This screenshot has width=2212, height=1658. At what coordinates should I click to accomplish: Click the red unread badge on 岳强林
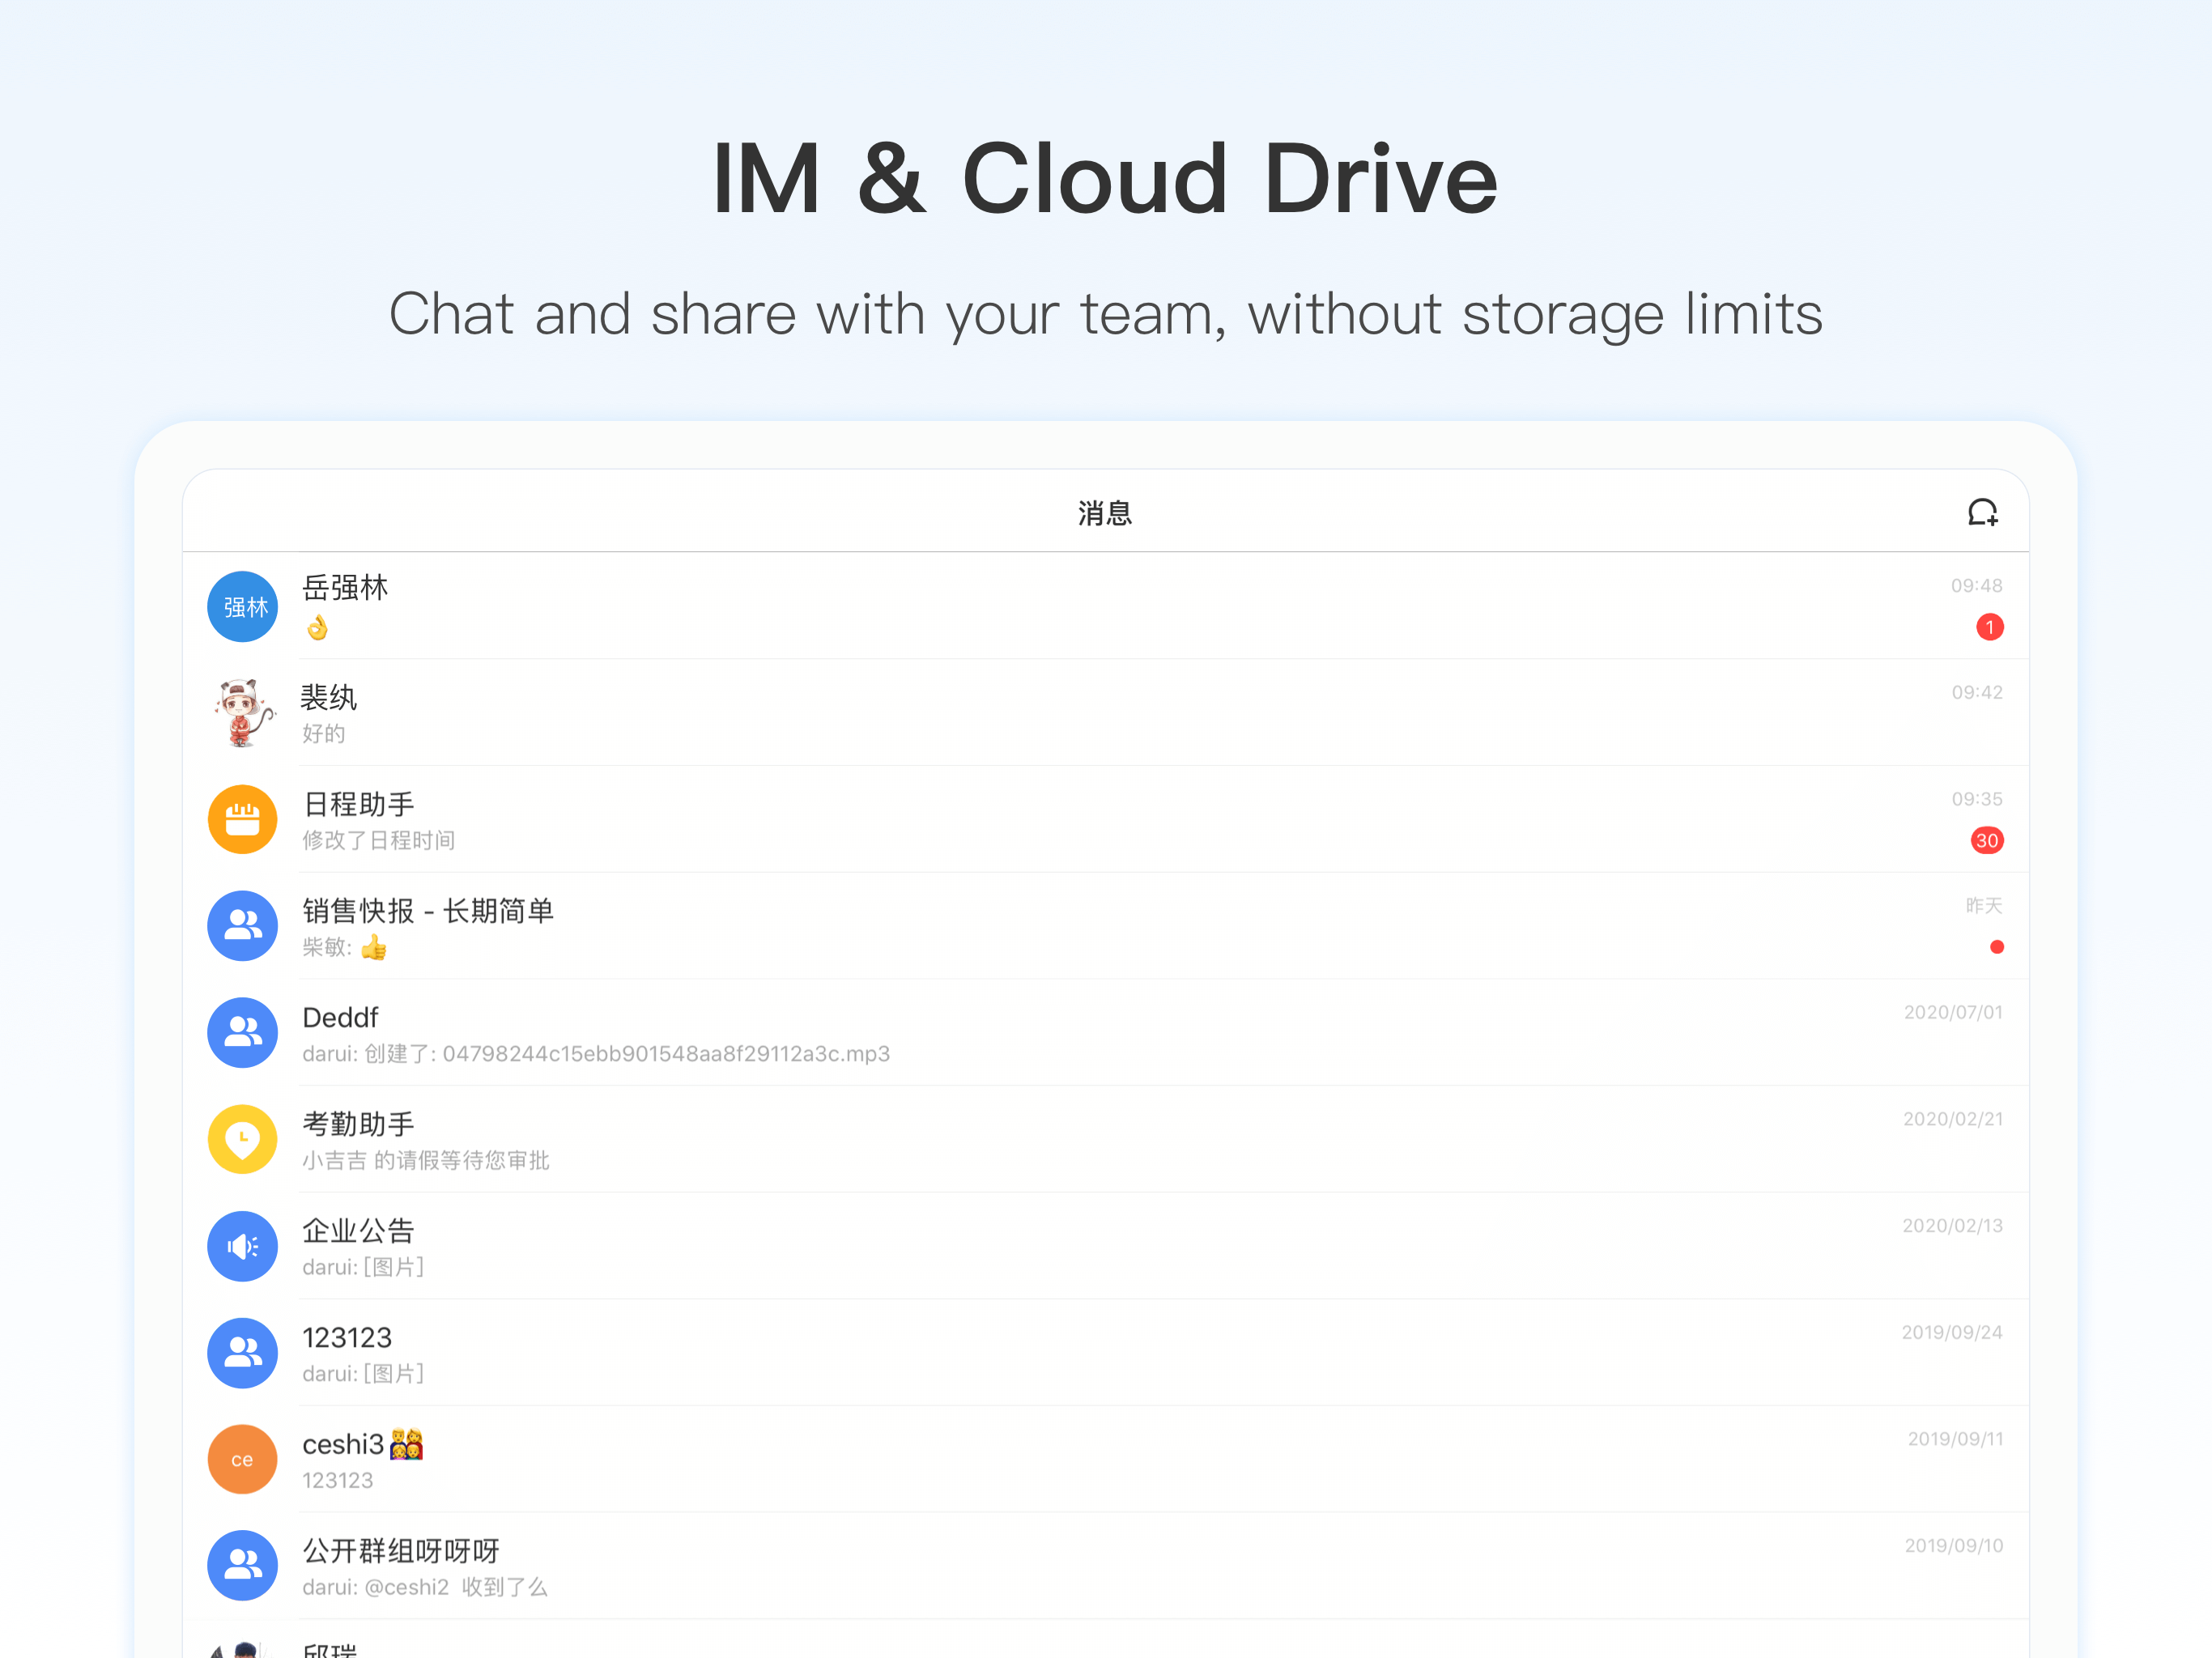pyautogui.click(x=1989, y=627)
